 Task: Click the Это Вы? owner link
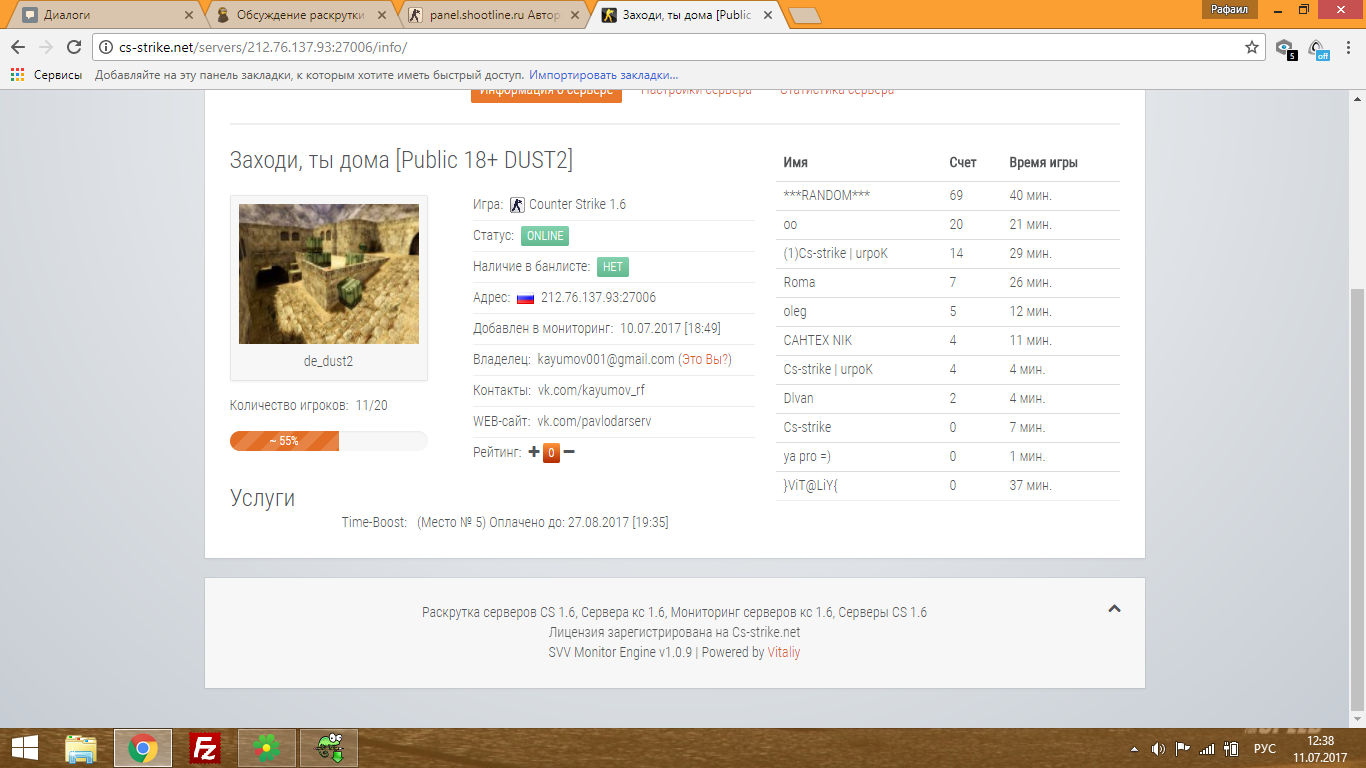(x=705, y=359)
